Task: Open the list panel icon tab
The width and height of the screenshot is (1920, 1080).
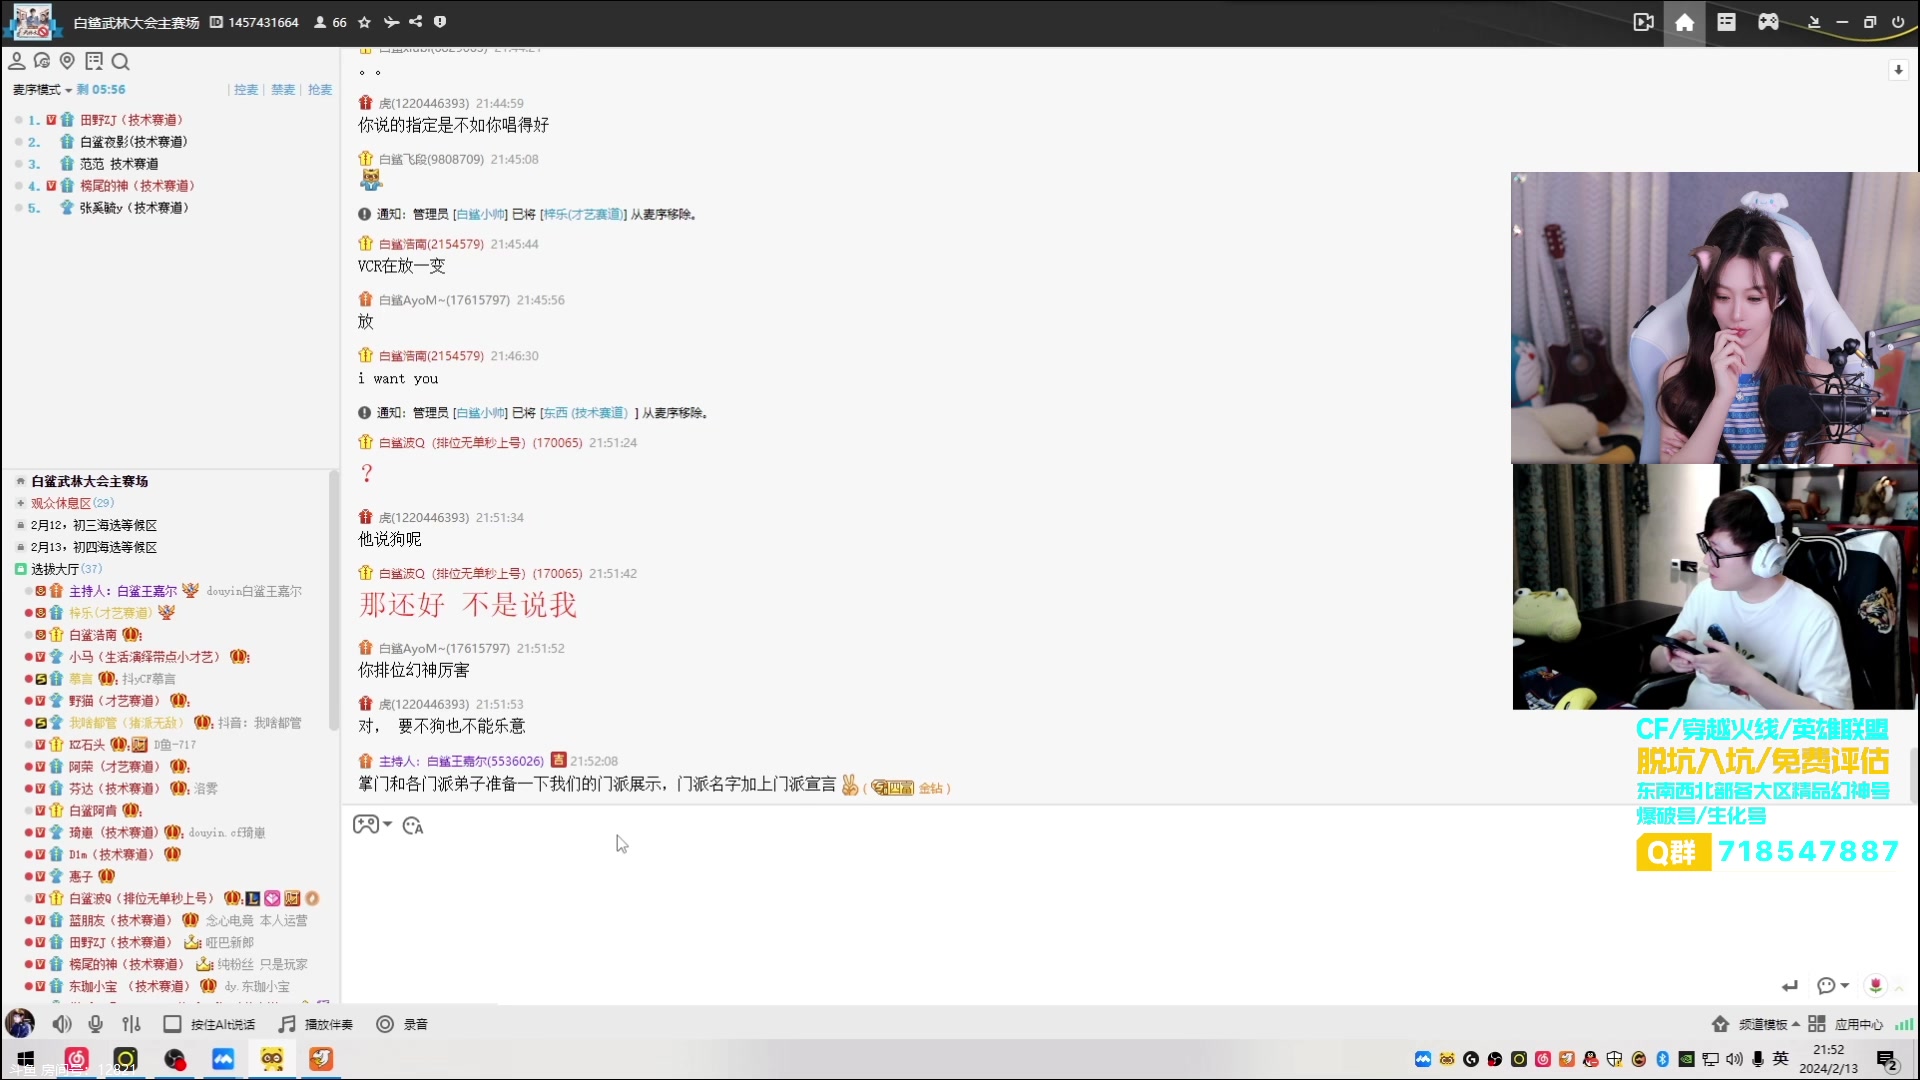Action: tap(1727, 22)
